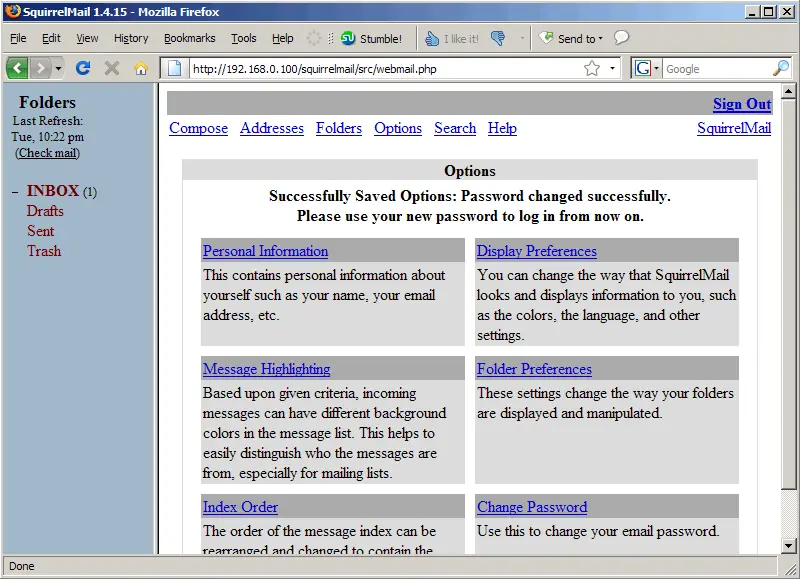Click the StumbleUpon toolbar grip handle
The image size is (800, 579).
[x=330, y=38]
